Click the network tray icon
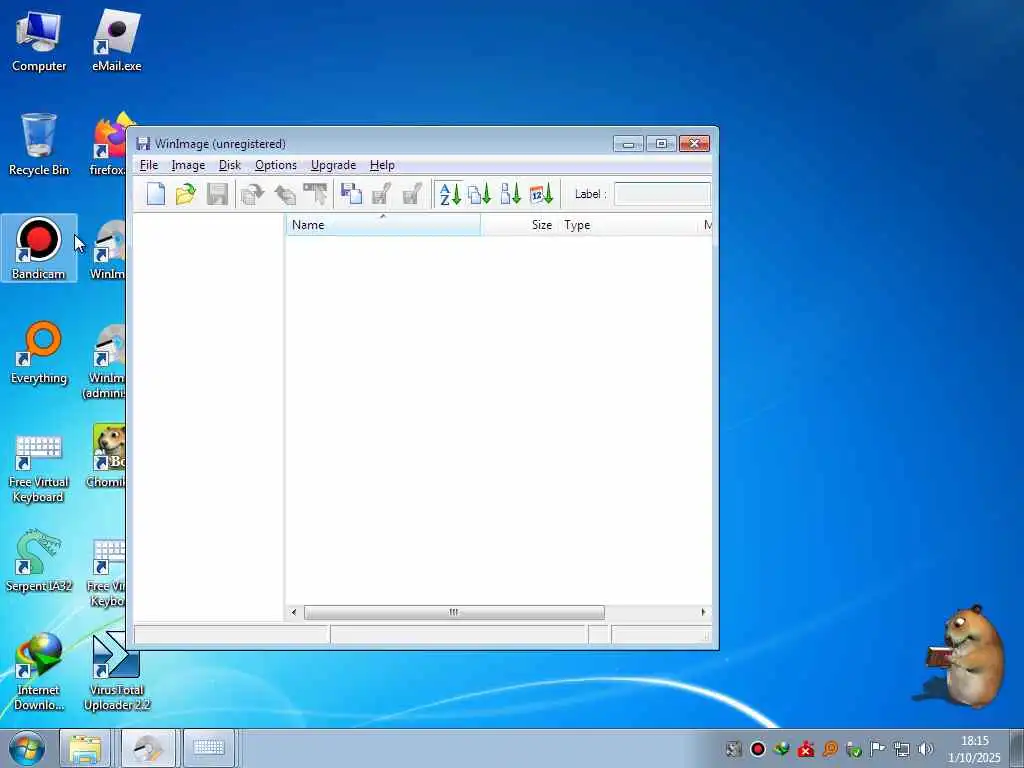The width and height of the screenshot is (1024, 768). click(902, 749)
